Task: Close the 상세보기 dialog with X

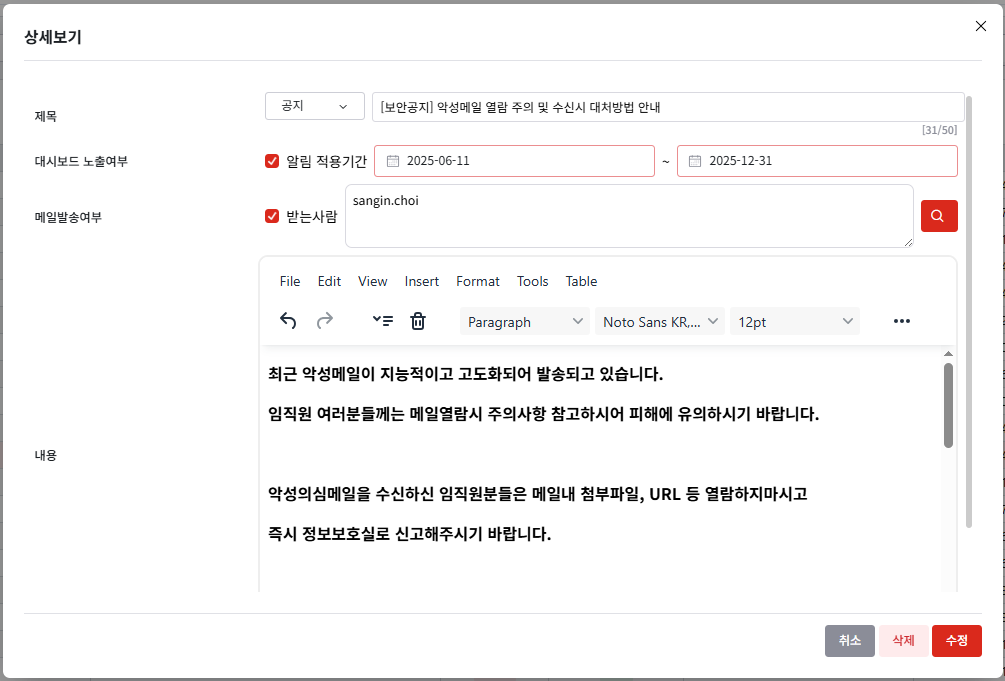Action: tap(981, 26)
